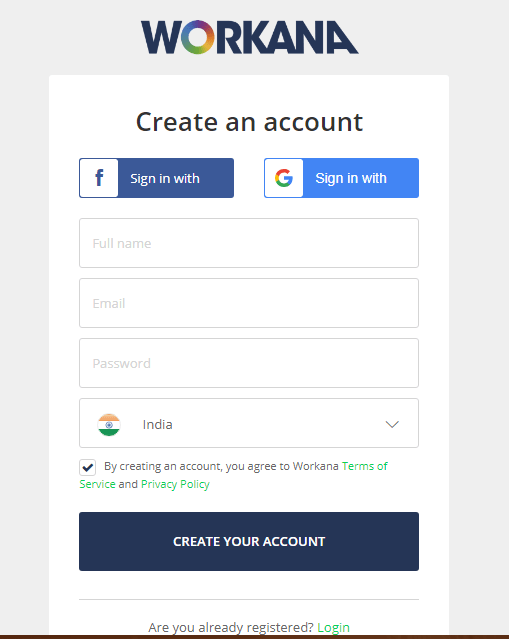The height and width of the screenshot is (639, 509).
Task: Click the 'By creating an account' text
Action: 221,466
